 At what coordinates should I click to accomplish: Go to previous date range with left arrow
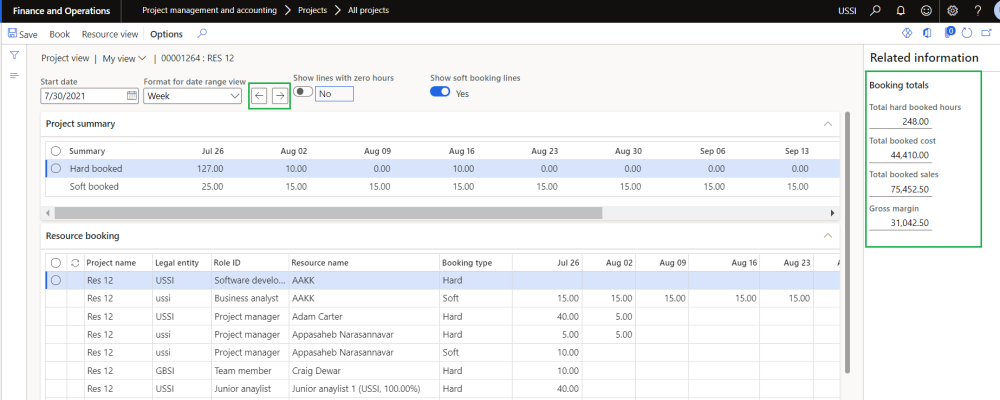(259, 96)
